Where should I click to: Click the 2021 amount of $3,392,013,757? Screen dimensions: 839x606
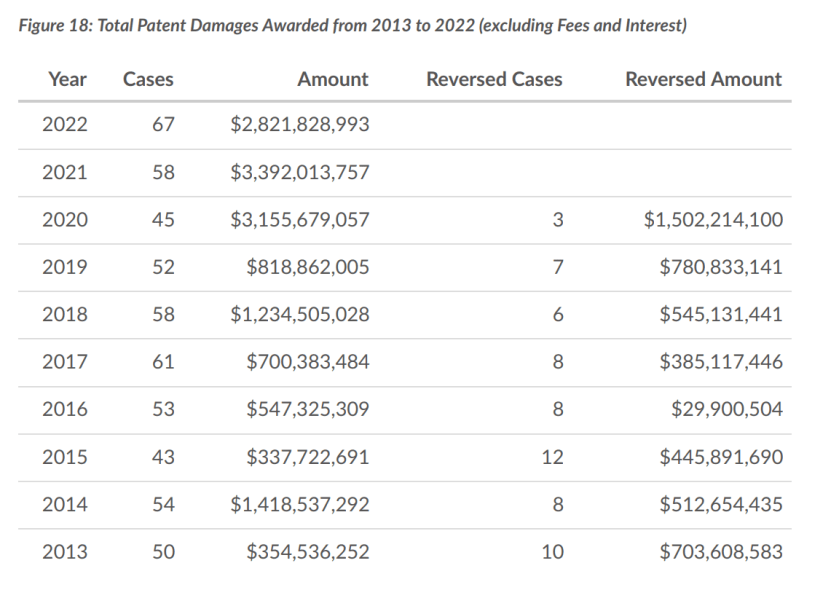point(300,172)
